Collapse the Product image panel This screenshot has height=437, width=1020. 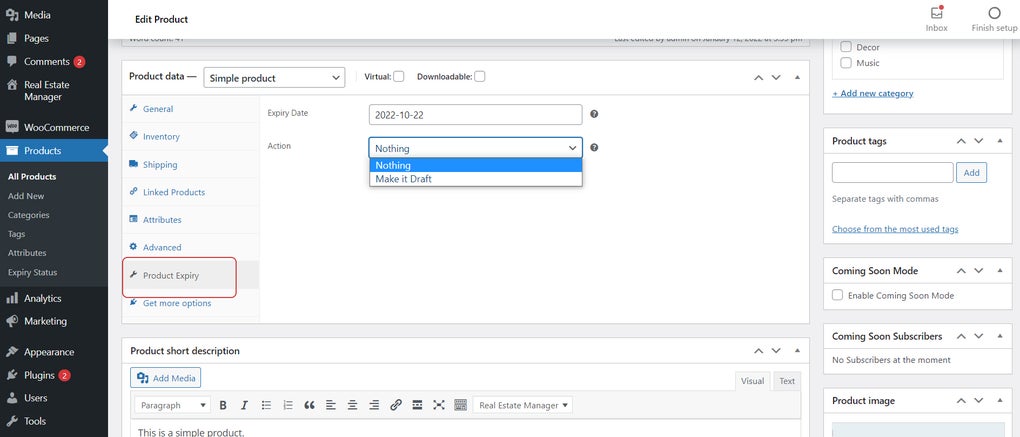pyautogui.click(x=1000, y=401)
